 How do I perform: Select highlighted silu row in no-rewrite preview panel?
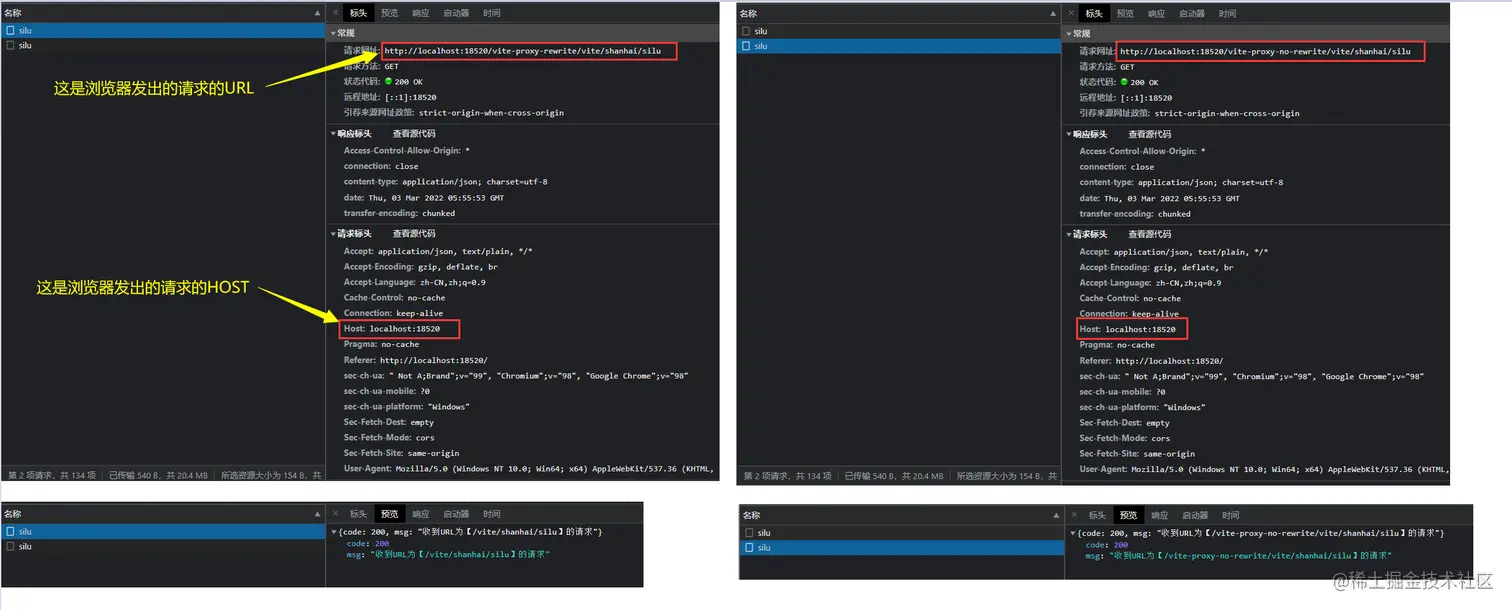click(x=902, y=547)
